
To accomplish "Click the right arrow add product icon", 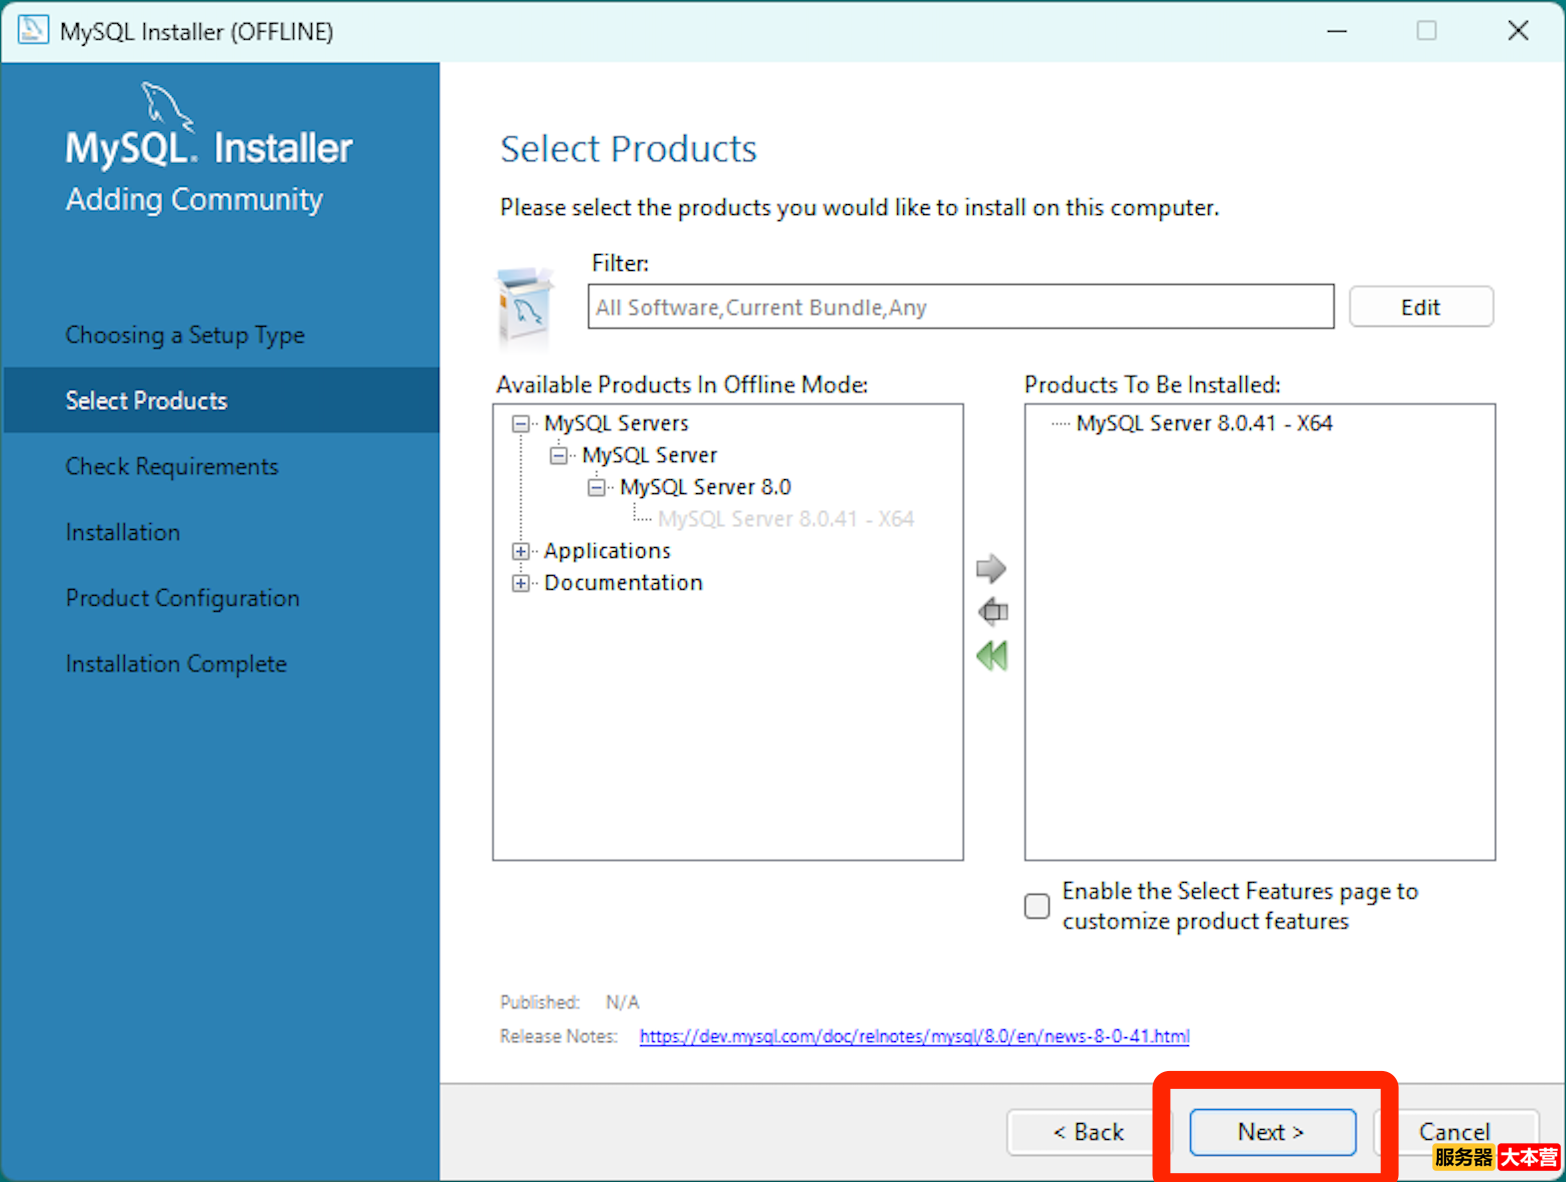I will click(x=991, y=568).
